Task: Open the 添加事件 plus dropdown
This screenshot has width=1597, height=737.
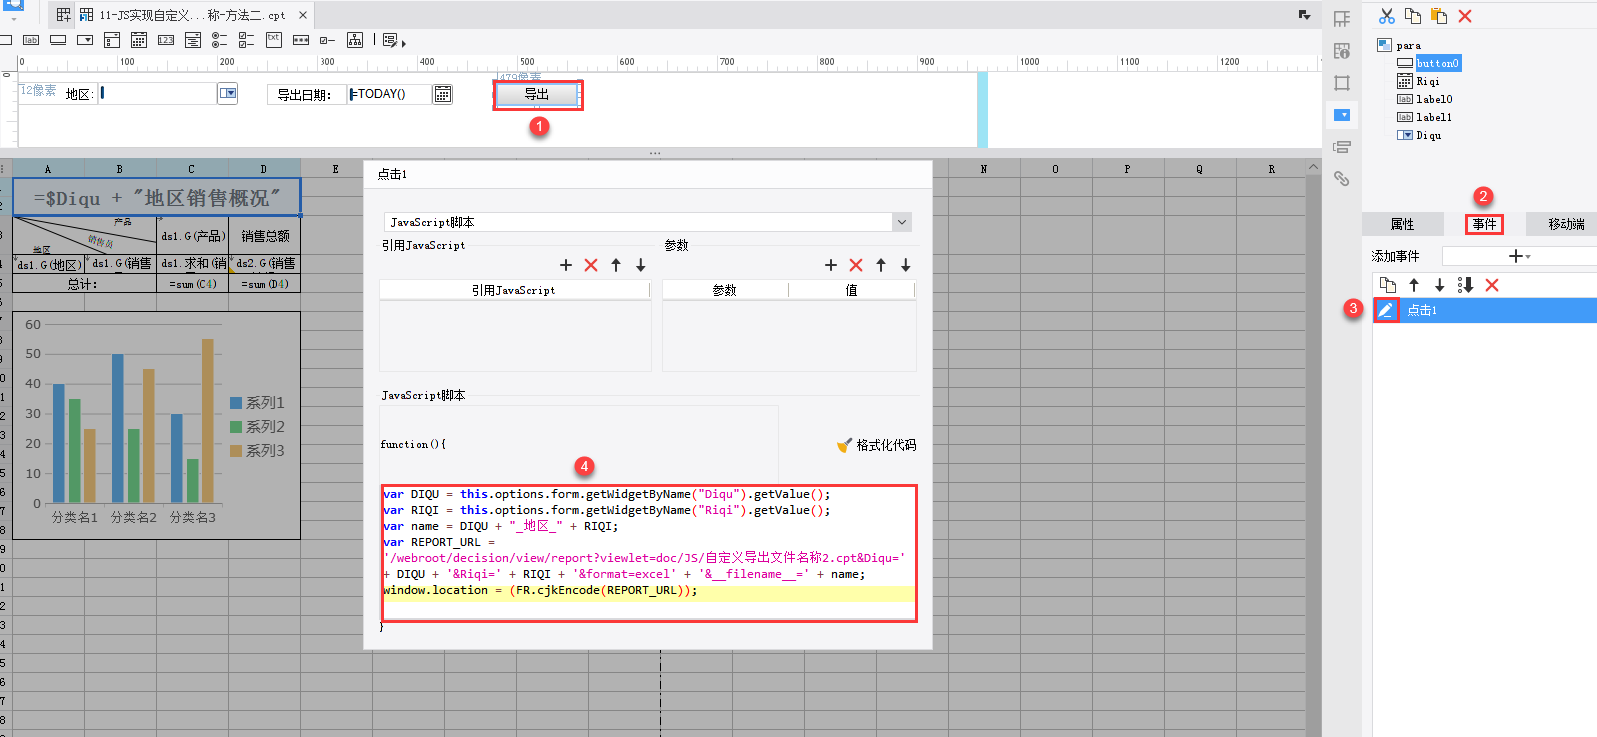Action: [x=1519, y=257]
